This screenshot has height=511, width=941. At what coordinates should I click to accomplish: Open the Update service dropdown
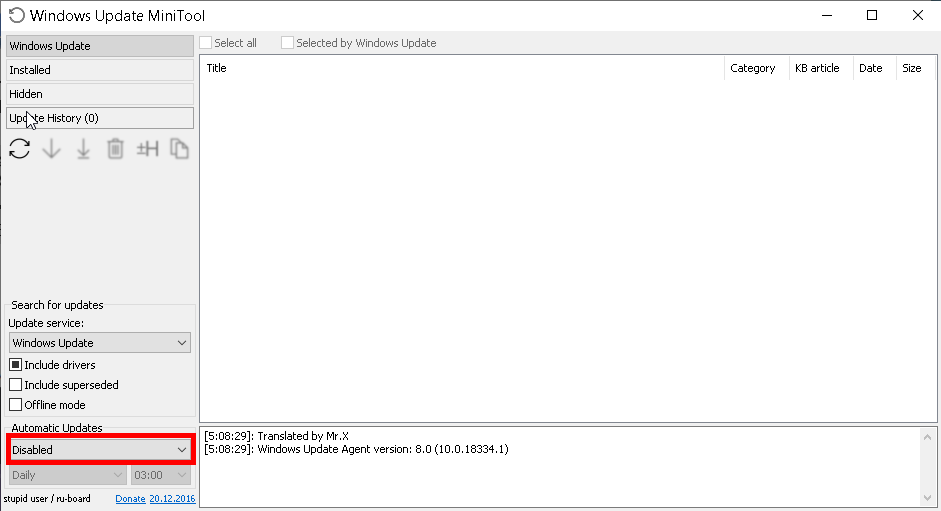(x=100, y=343)
